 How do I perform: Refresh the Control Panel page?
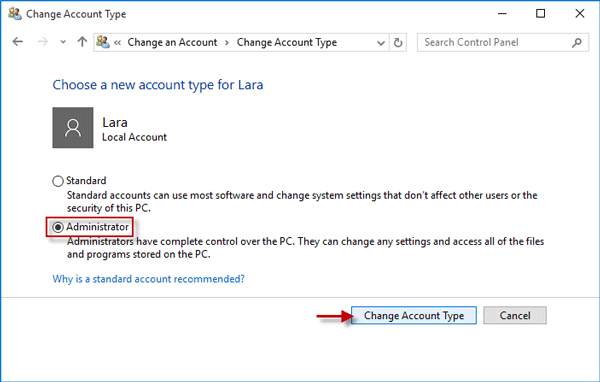(398, 42)
